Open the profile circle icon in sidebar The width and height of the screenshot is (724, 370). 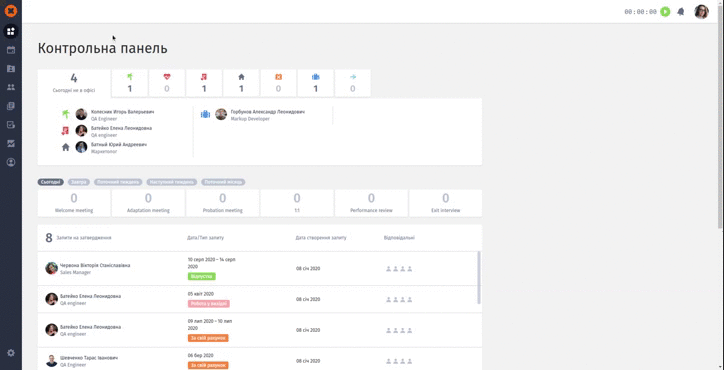coord(11,162)
